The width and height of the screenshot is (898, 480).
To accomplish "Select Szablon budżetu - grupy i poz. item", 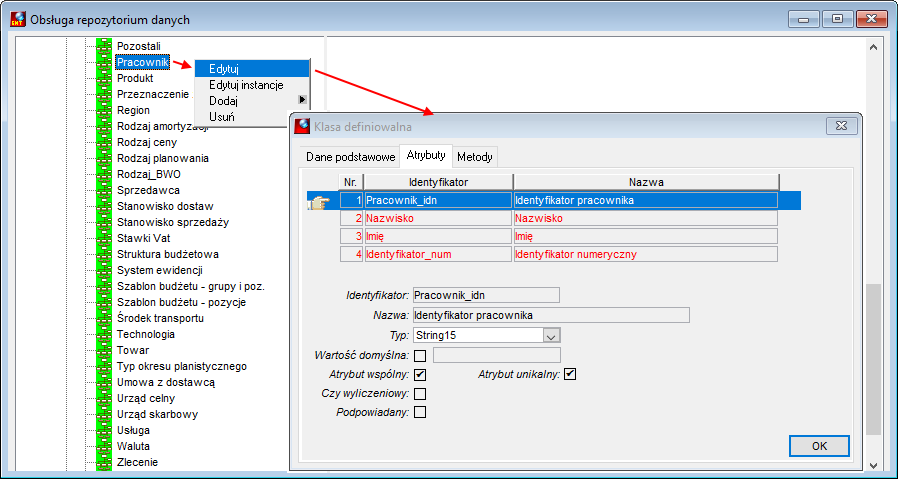I will pyautogui.click(x=191, y=286).
